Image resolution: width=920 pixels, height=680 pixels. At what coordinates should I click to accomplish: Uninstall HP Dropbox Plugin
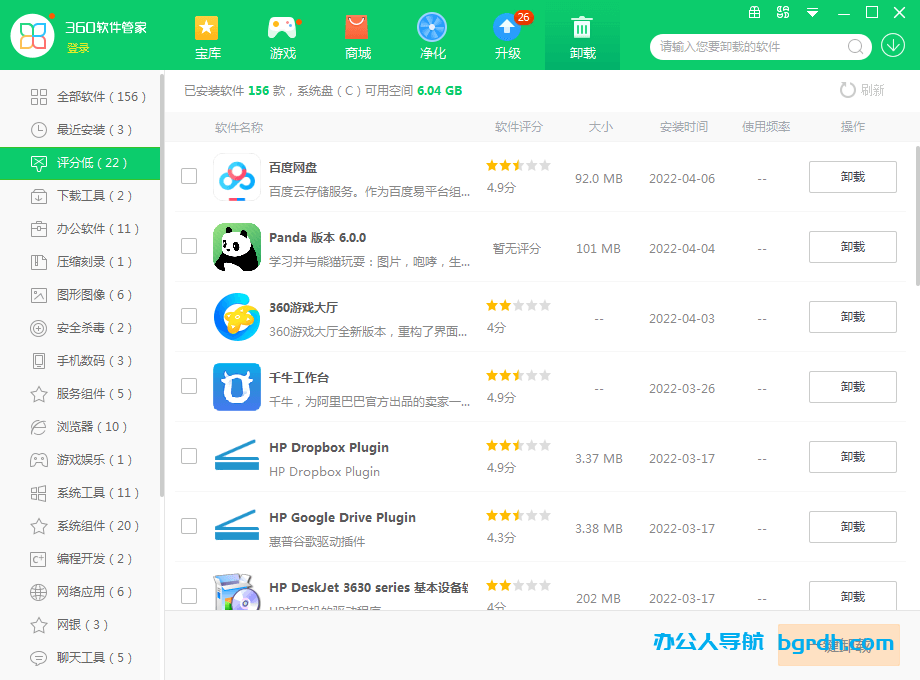point(853,456)
